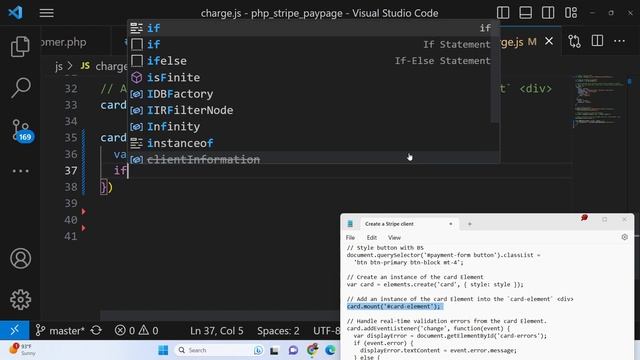Click line number 33 in the gutter
Image resolution: width=640 pixels, height=360 pixels.
(71, 105)
